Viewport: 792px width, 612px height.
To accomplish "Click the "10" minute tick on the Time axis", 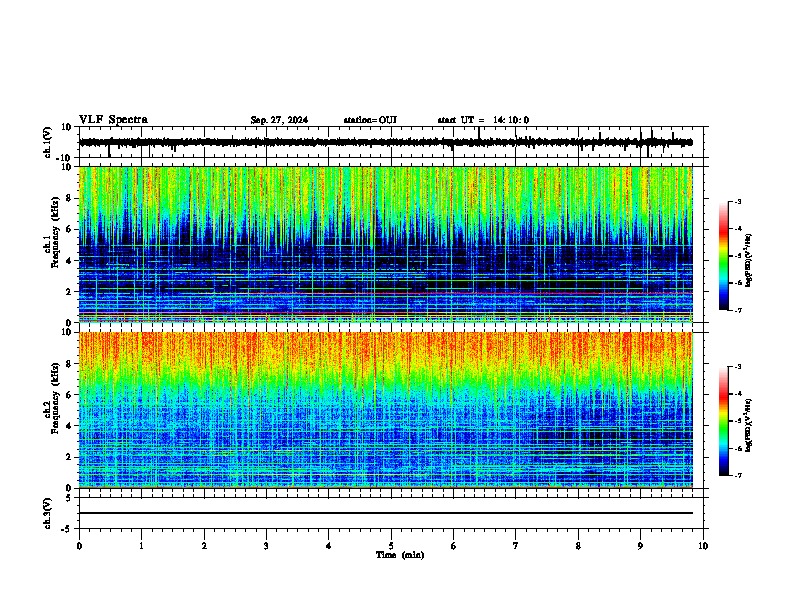I will [703, 546].
